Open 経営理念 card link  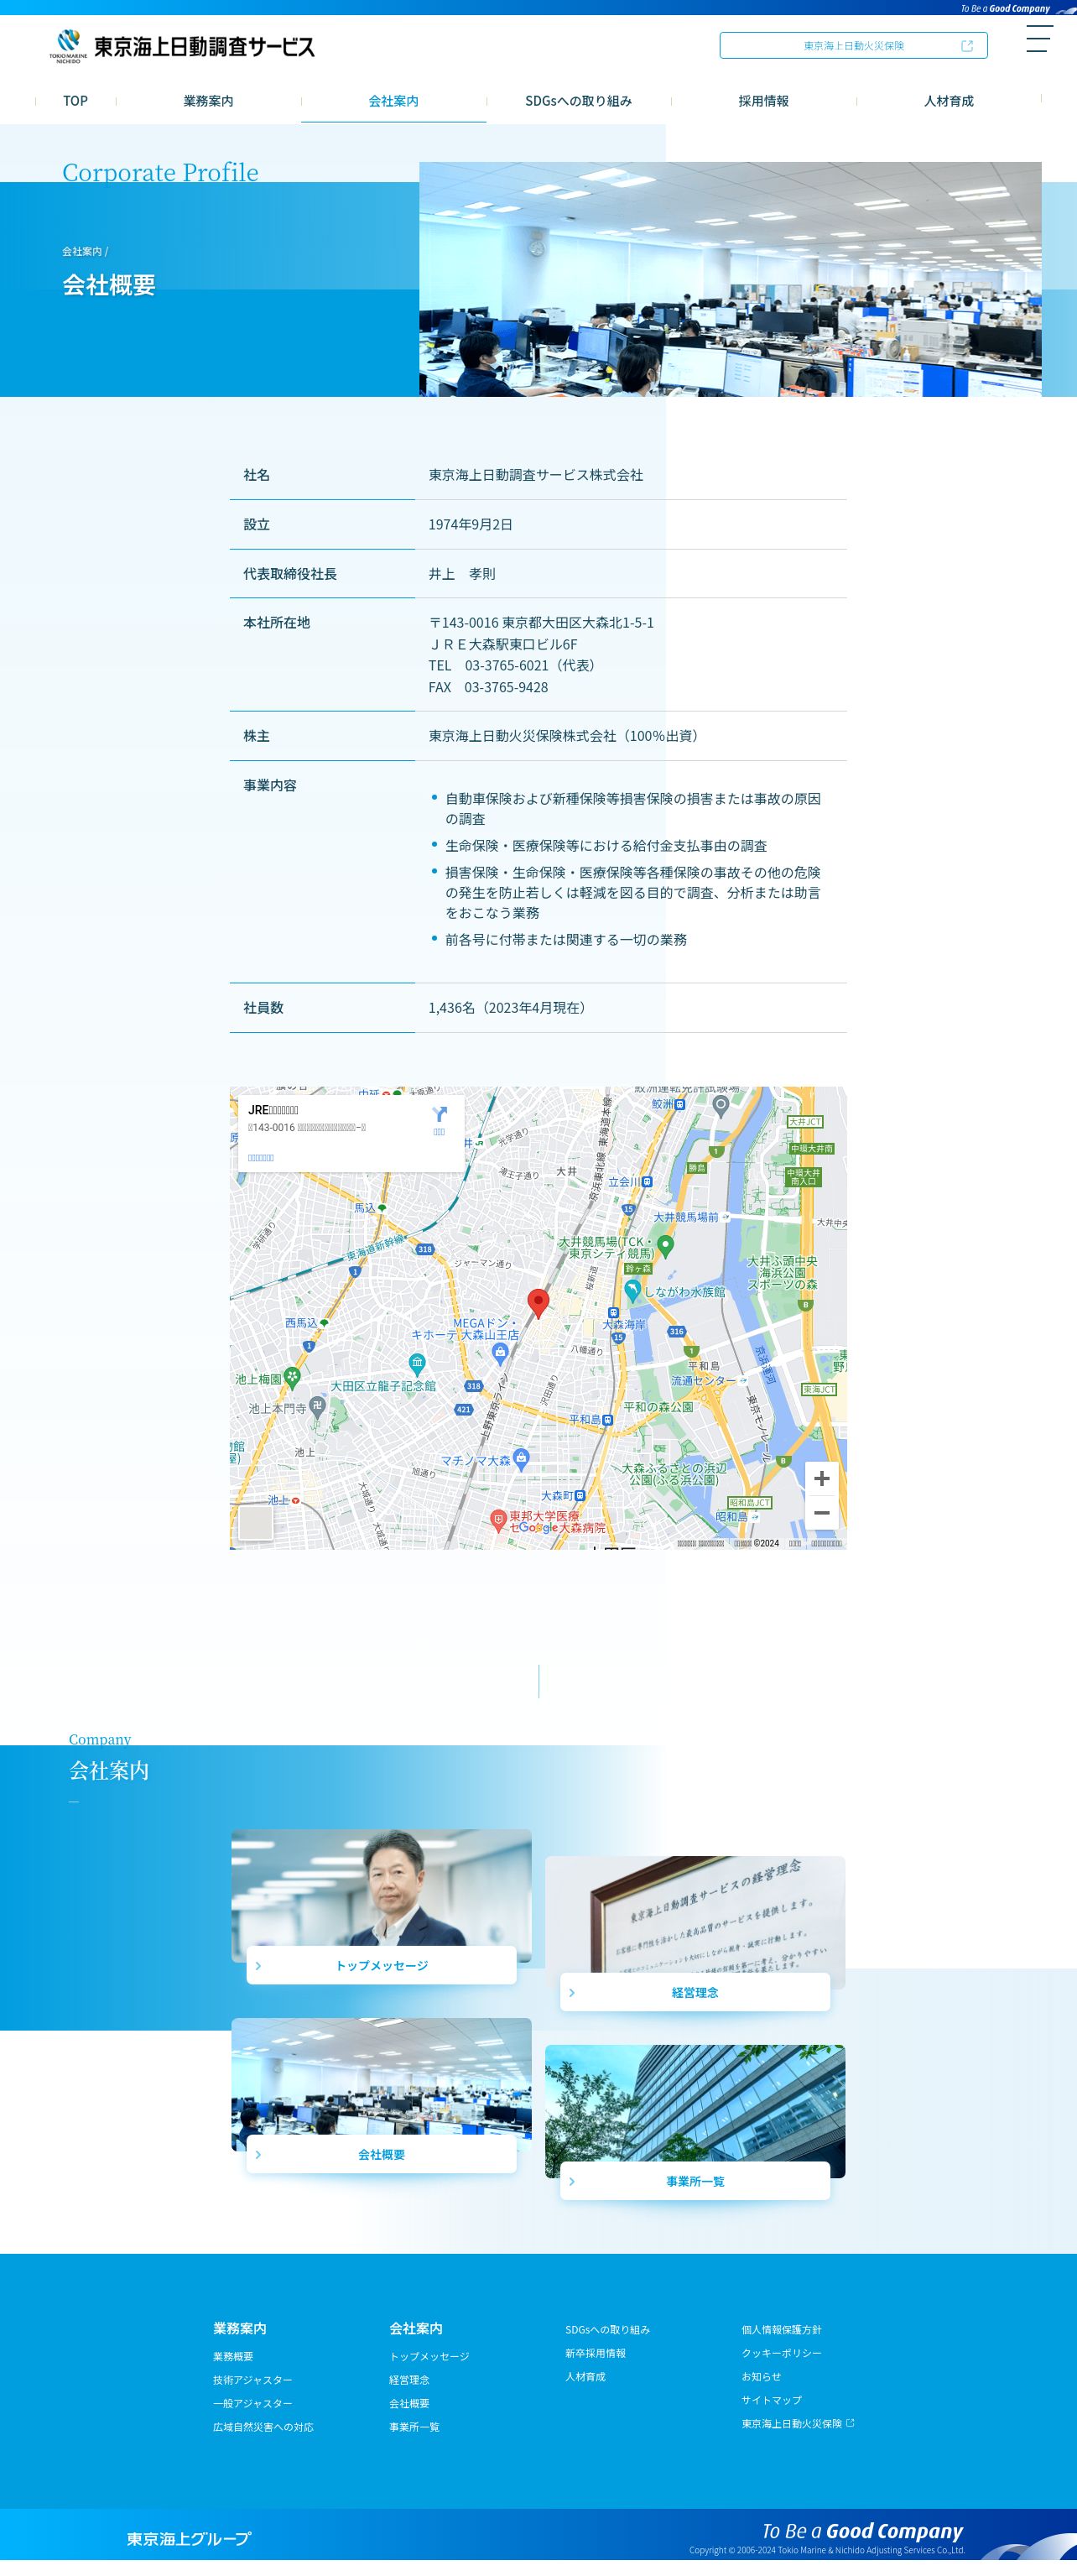coord(695,1993)
